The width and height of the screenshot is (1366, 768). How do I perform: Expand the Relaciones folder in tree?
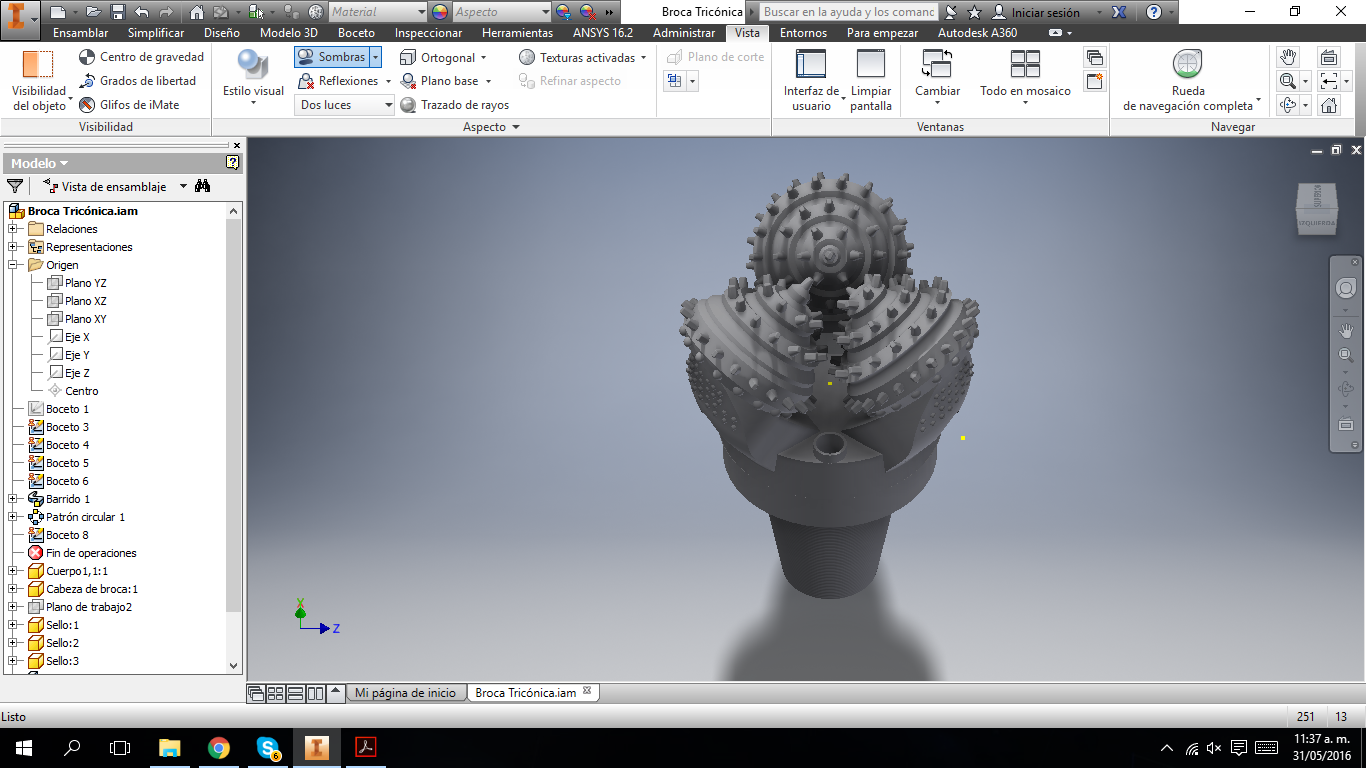(x=13, y=229)
